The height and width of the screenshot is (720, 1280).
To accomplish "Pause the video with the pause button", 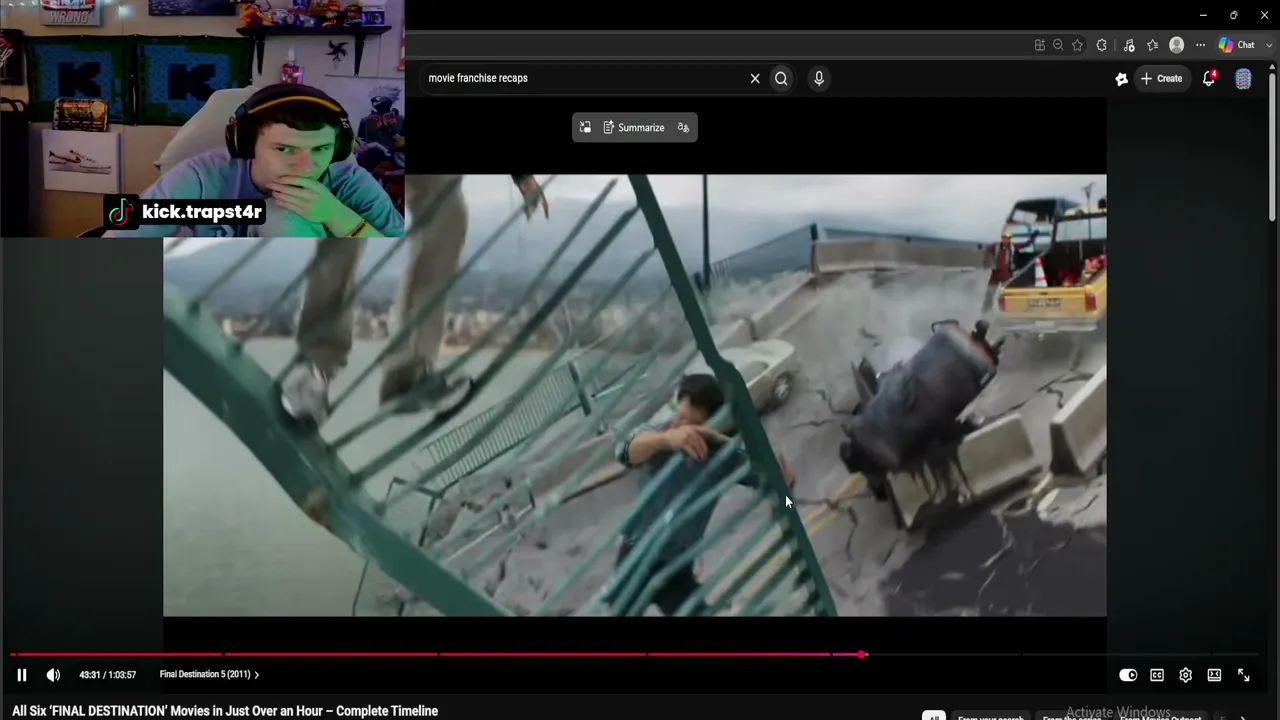I will (21, 675).
